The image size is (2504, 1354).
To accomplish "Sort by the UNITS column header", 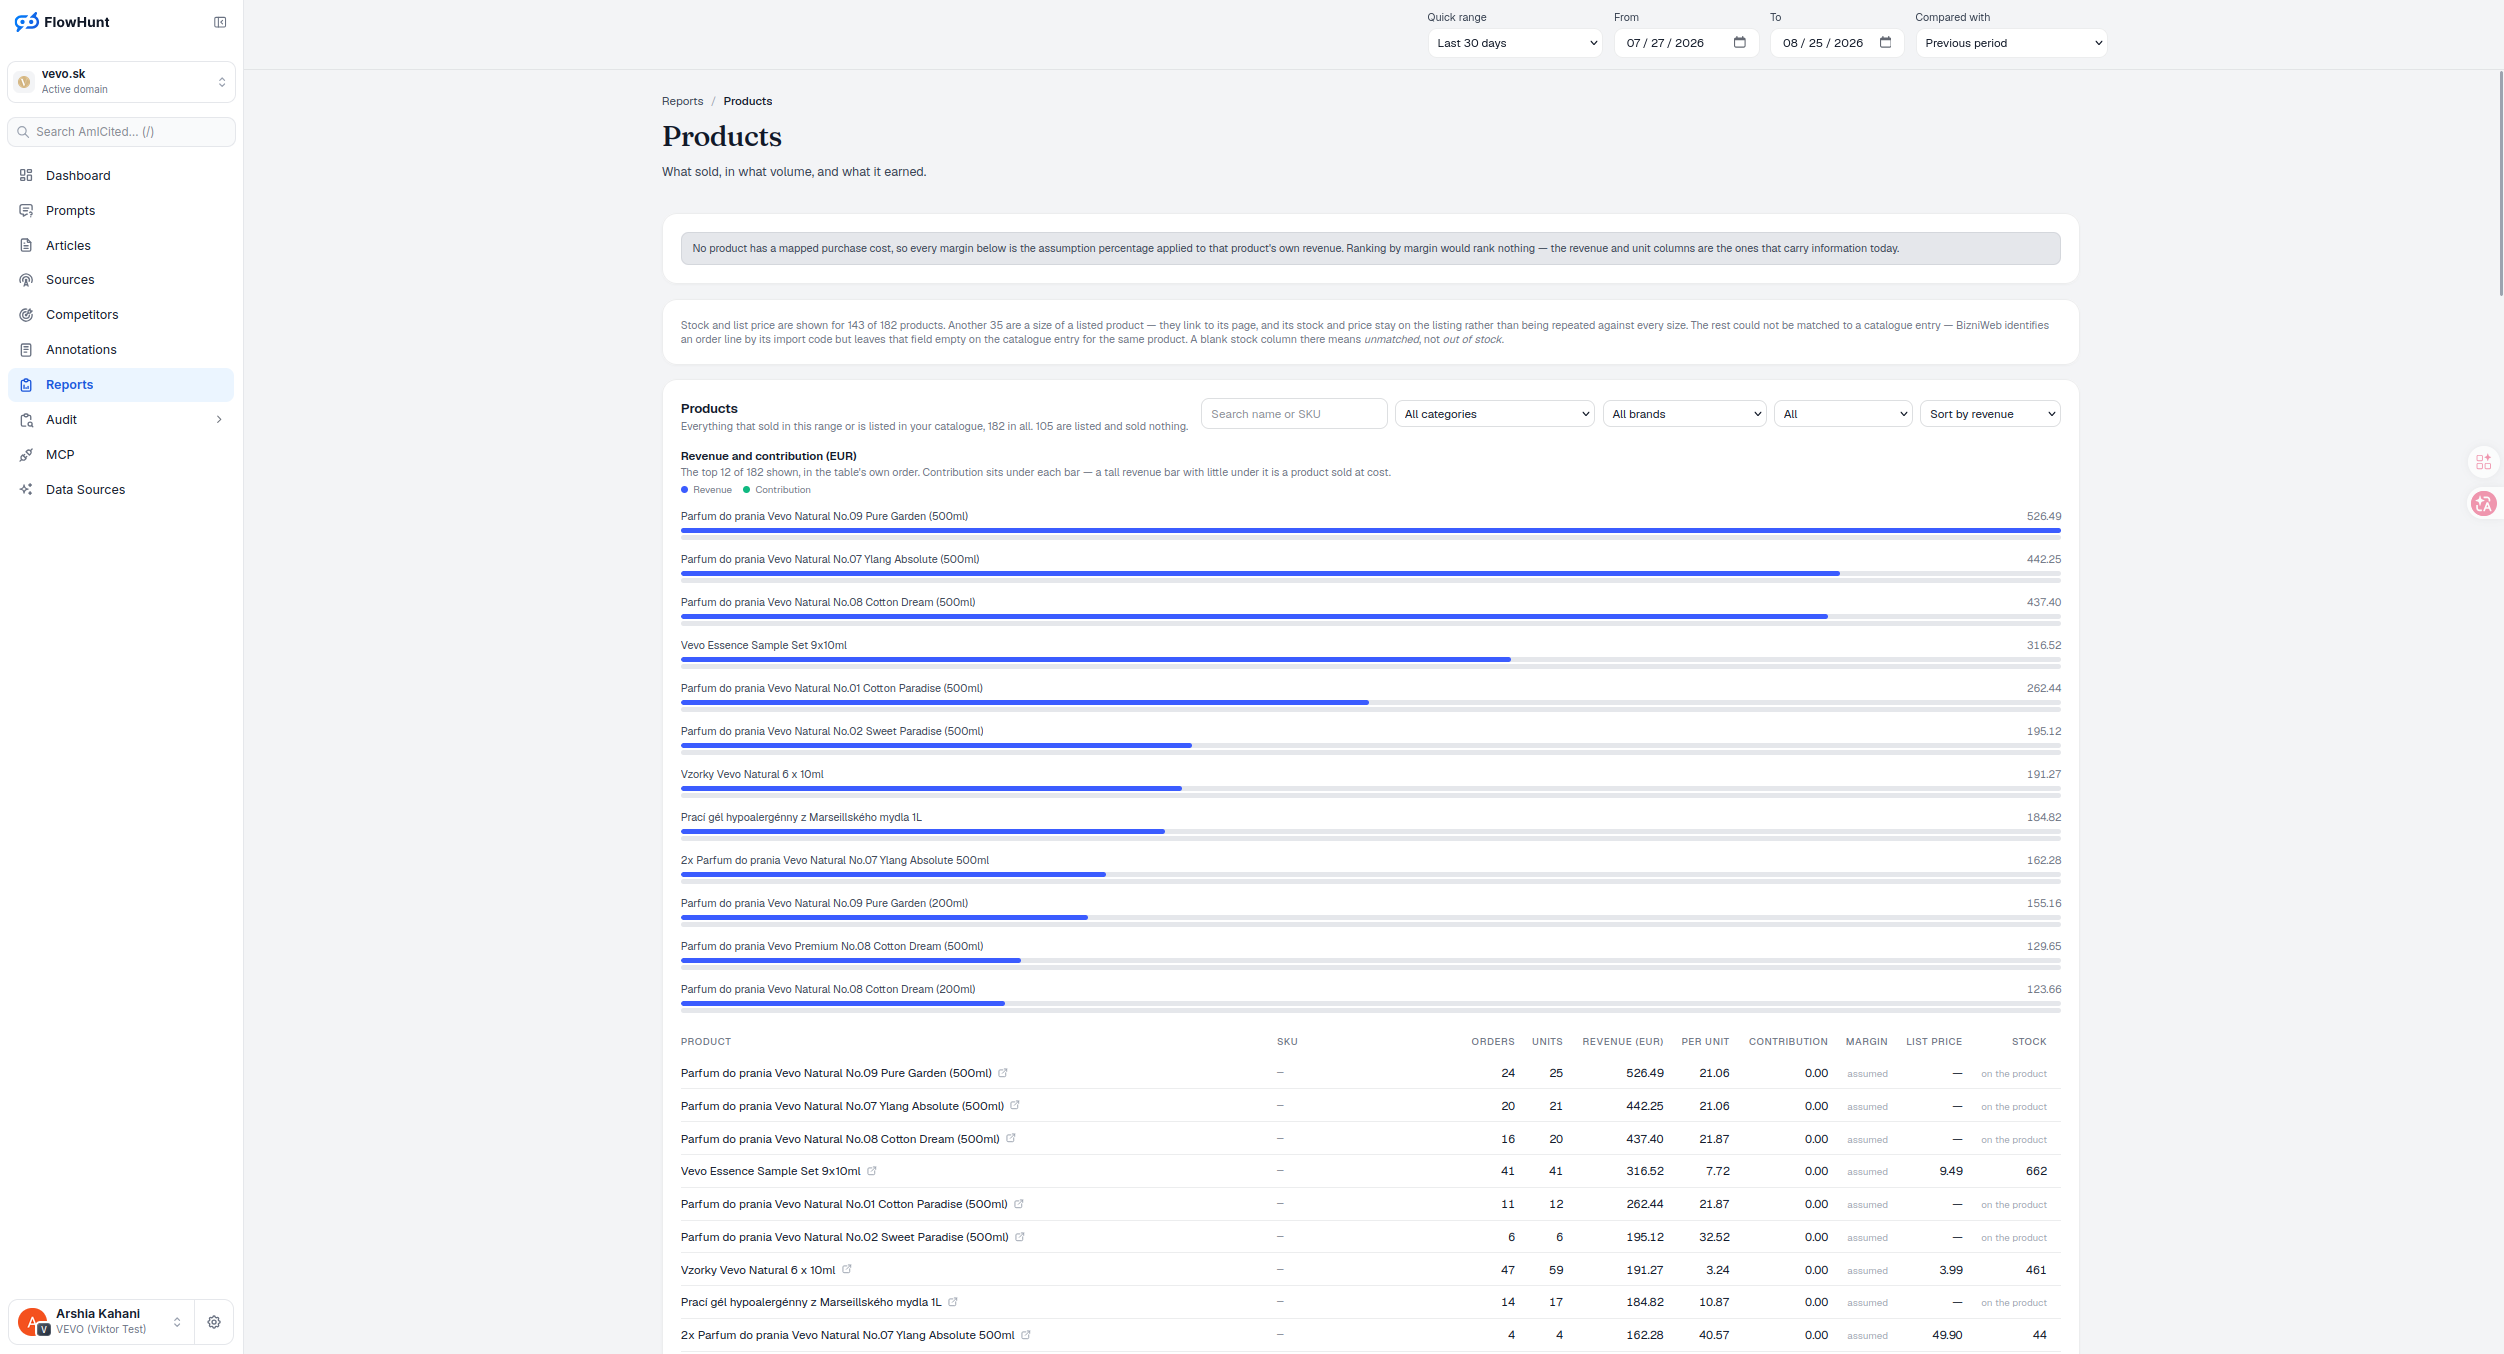I will point(1547,1042).
